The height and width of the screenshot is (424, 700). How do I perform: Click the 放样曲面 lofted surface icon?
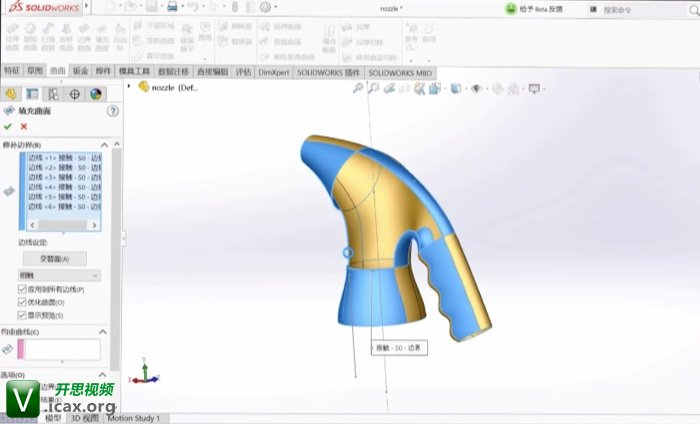(66, 37)
